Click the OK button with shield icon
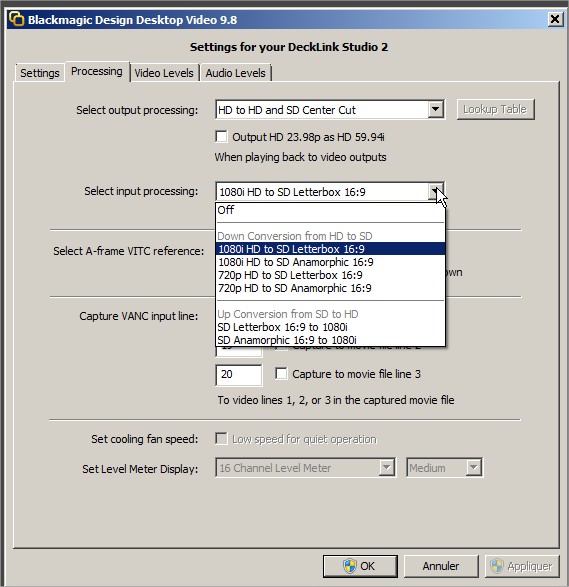This screenshot has width=569, height=587. (360, 566)
